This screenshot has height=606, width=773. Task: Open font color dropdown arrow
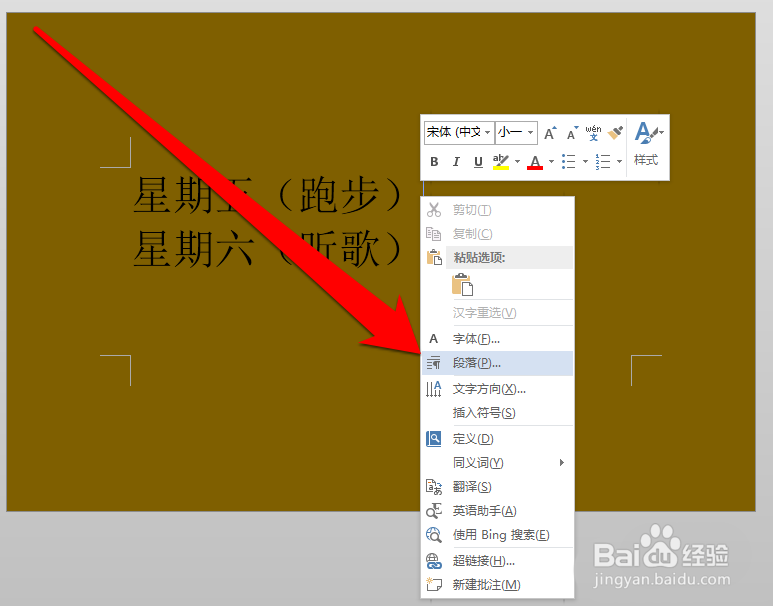pos(551,162)
